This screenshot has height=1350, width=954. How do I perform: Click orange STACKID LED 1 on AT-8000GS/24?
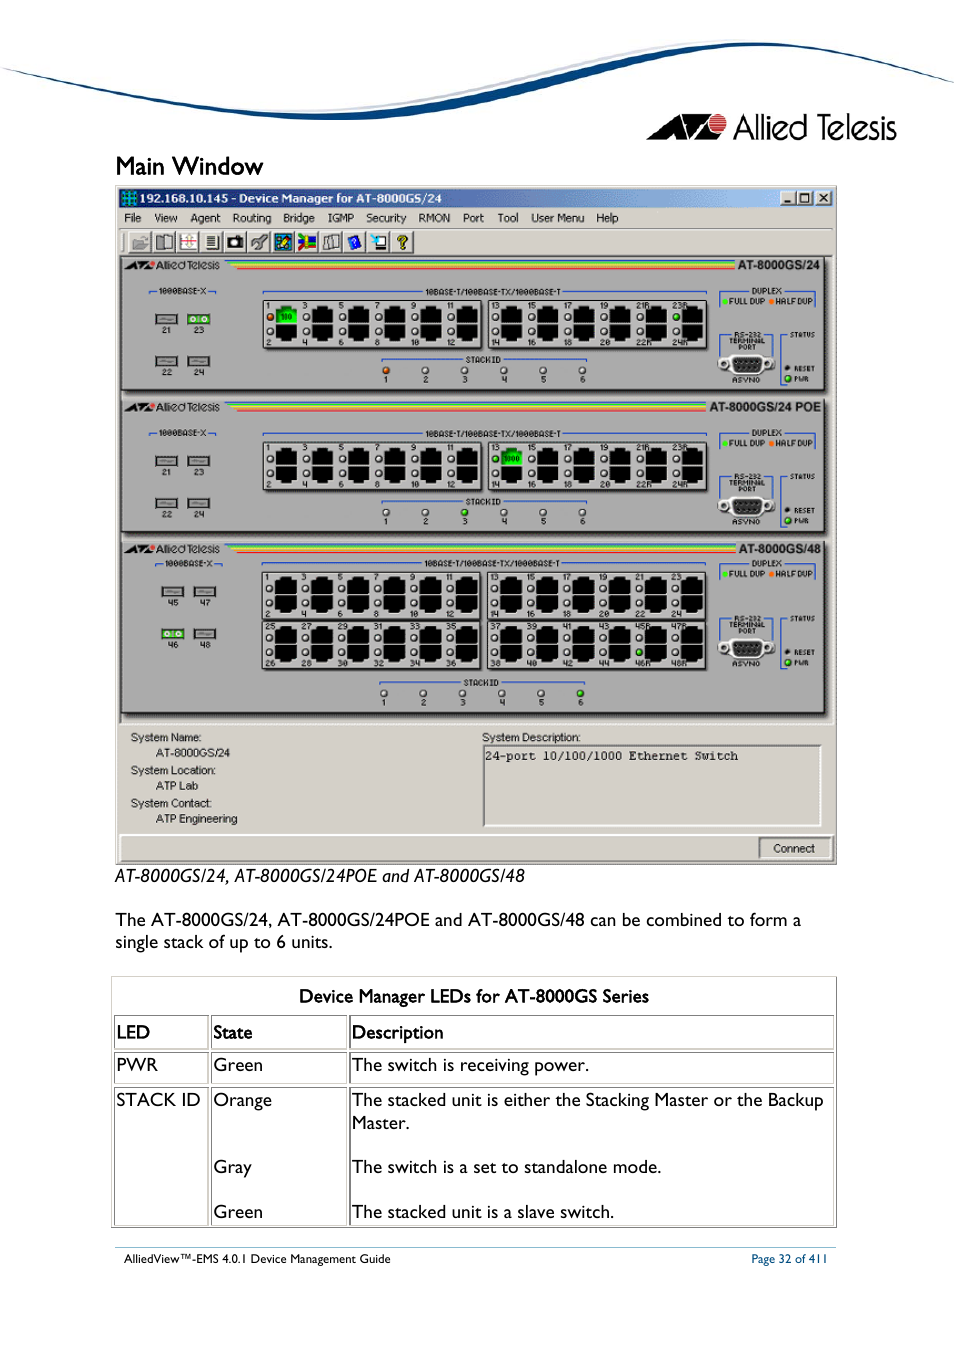coord(386,371)
